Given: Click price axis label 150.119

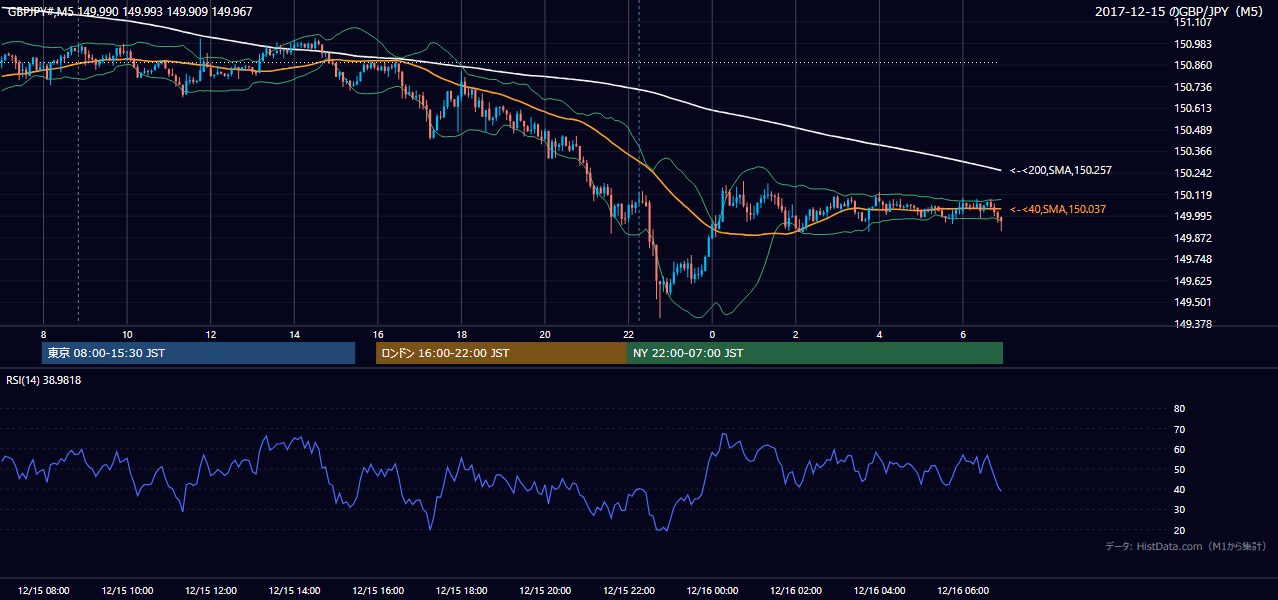Looking at the screenshot, I should [x=1193, y=195].
